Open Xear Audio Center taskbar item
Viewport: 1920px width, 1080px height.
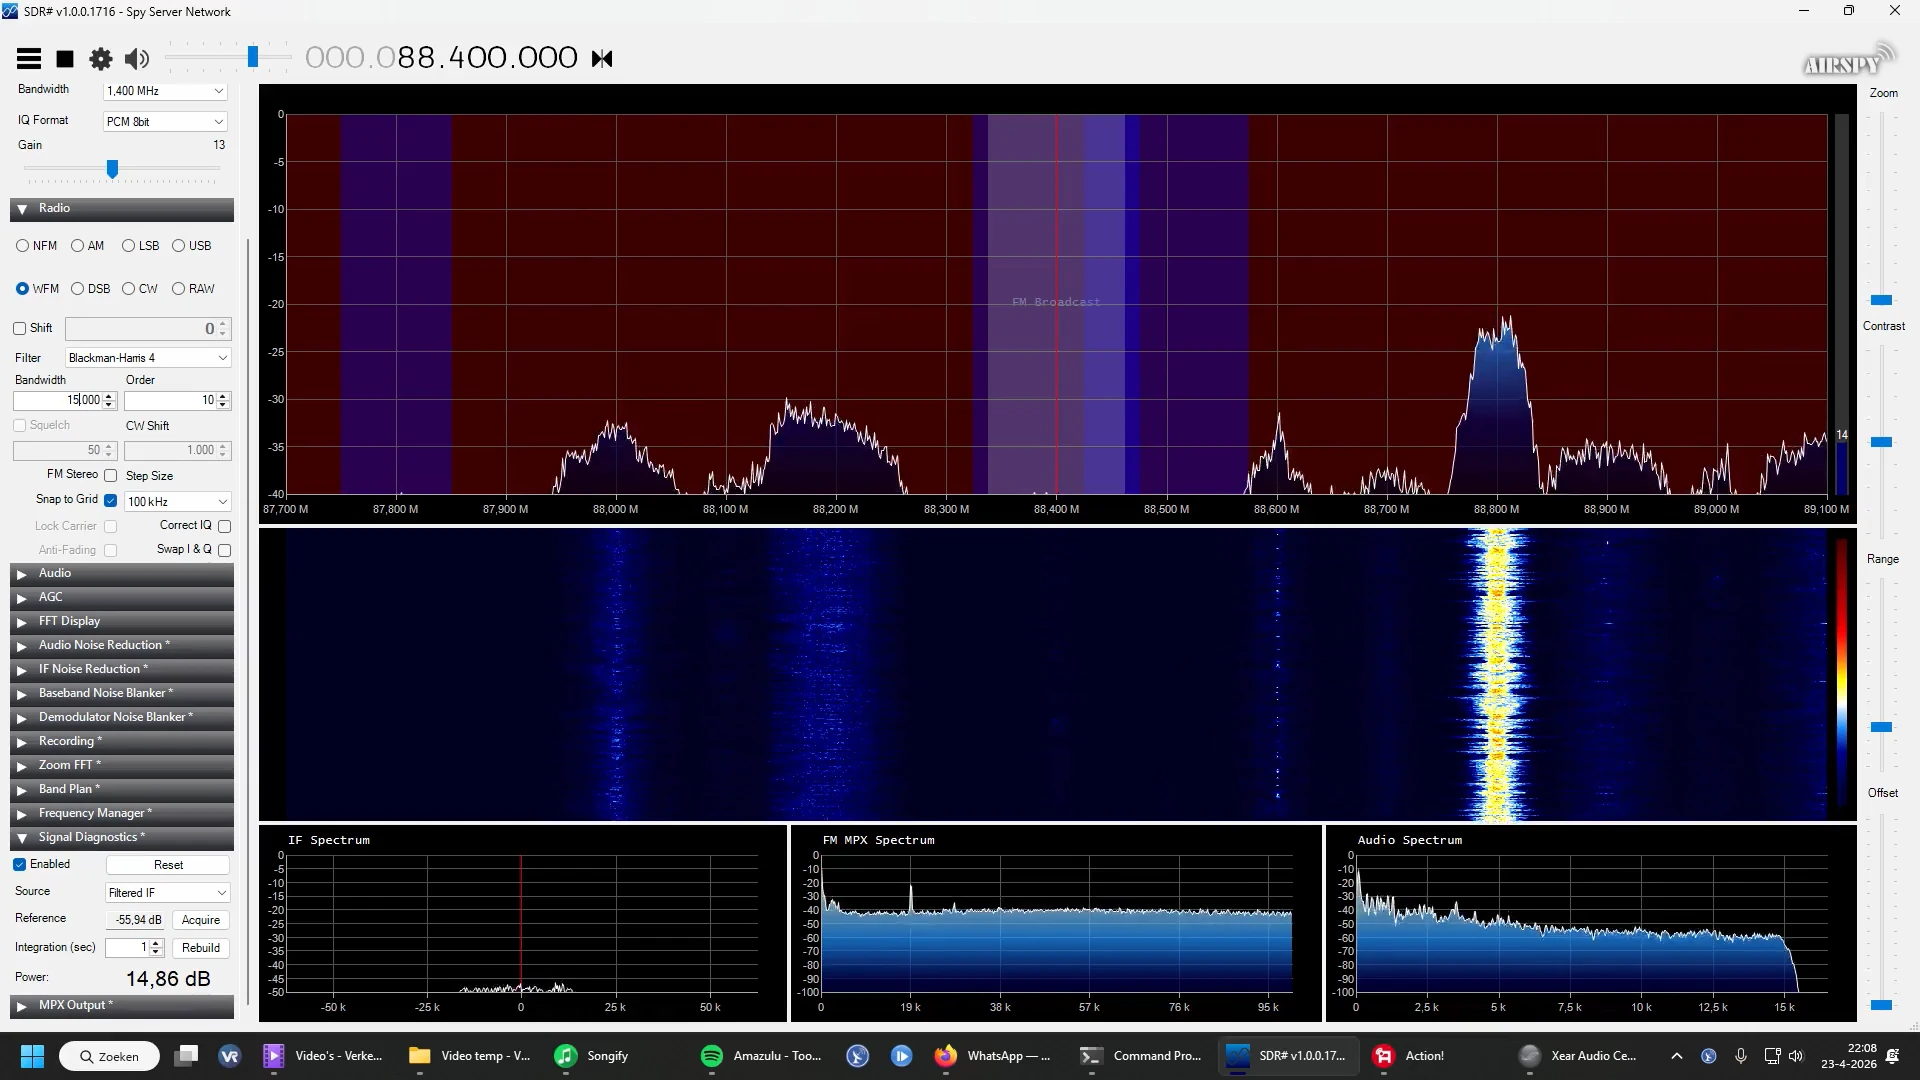tap(1578, 1056)
